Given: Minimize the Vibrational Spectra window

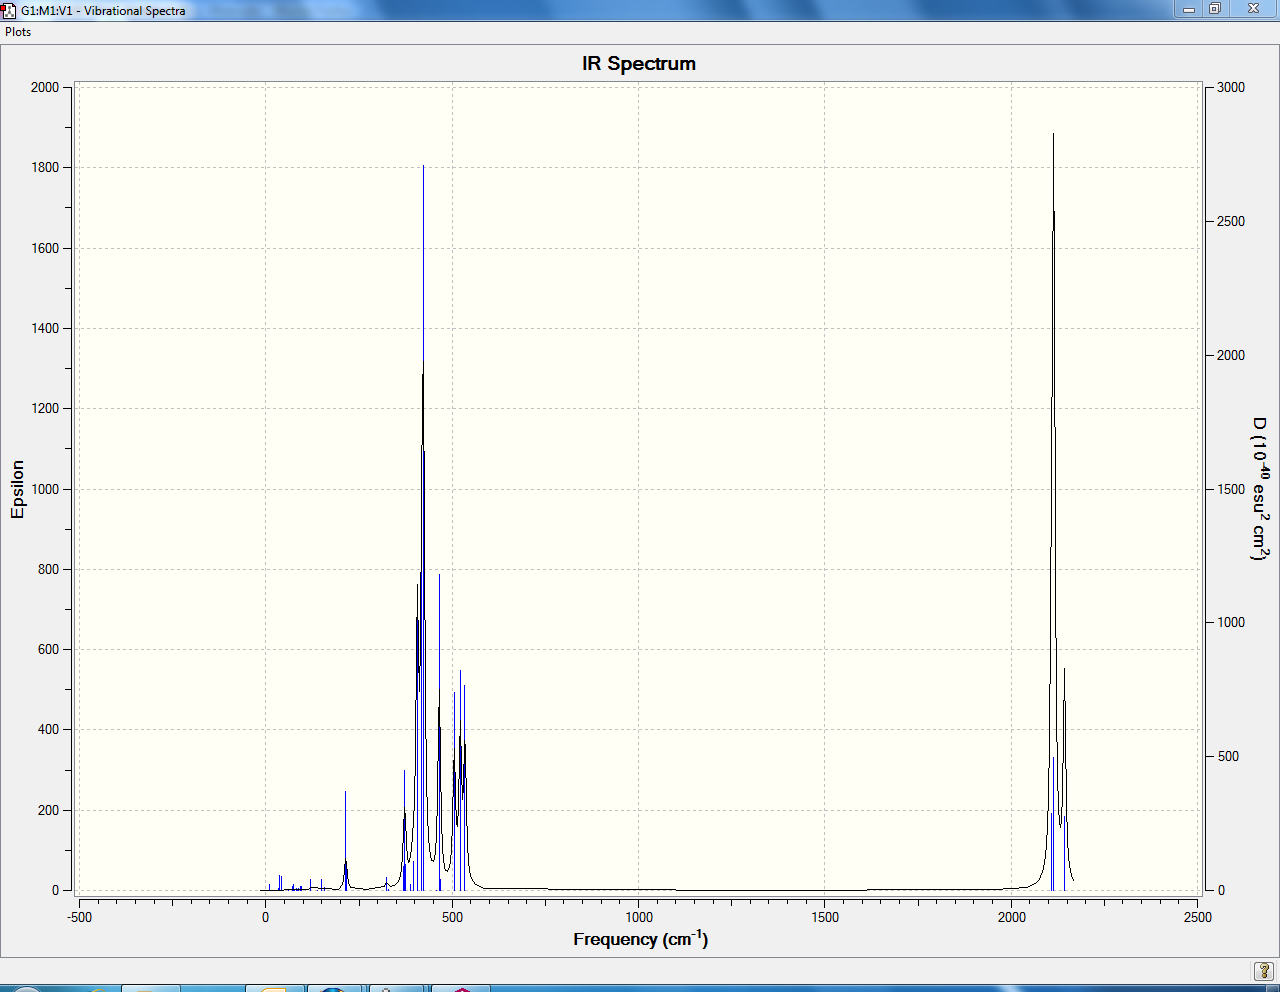Looking at the screenshot, I should pyautogui.click(x=1189, y=9).
